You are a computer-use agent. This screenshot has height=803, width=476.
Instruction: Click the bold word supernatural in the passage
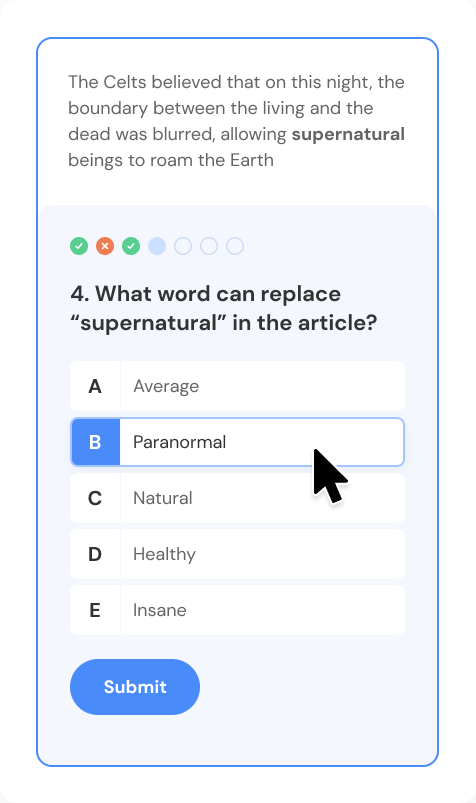click(x=348, y=134)
